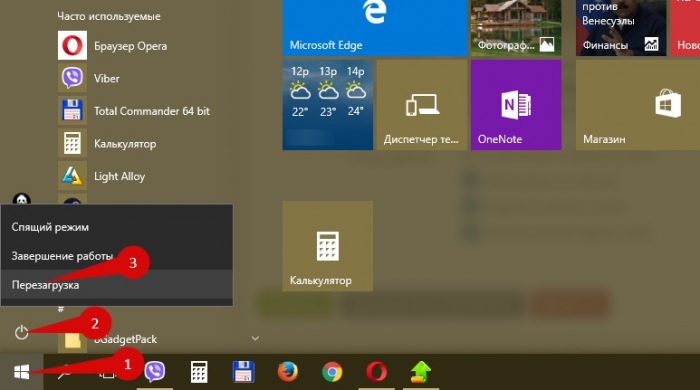Select Спящий режим in power menu

pos(117,227)
